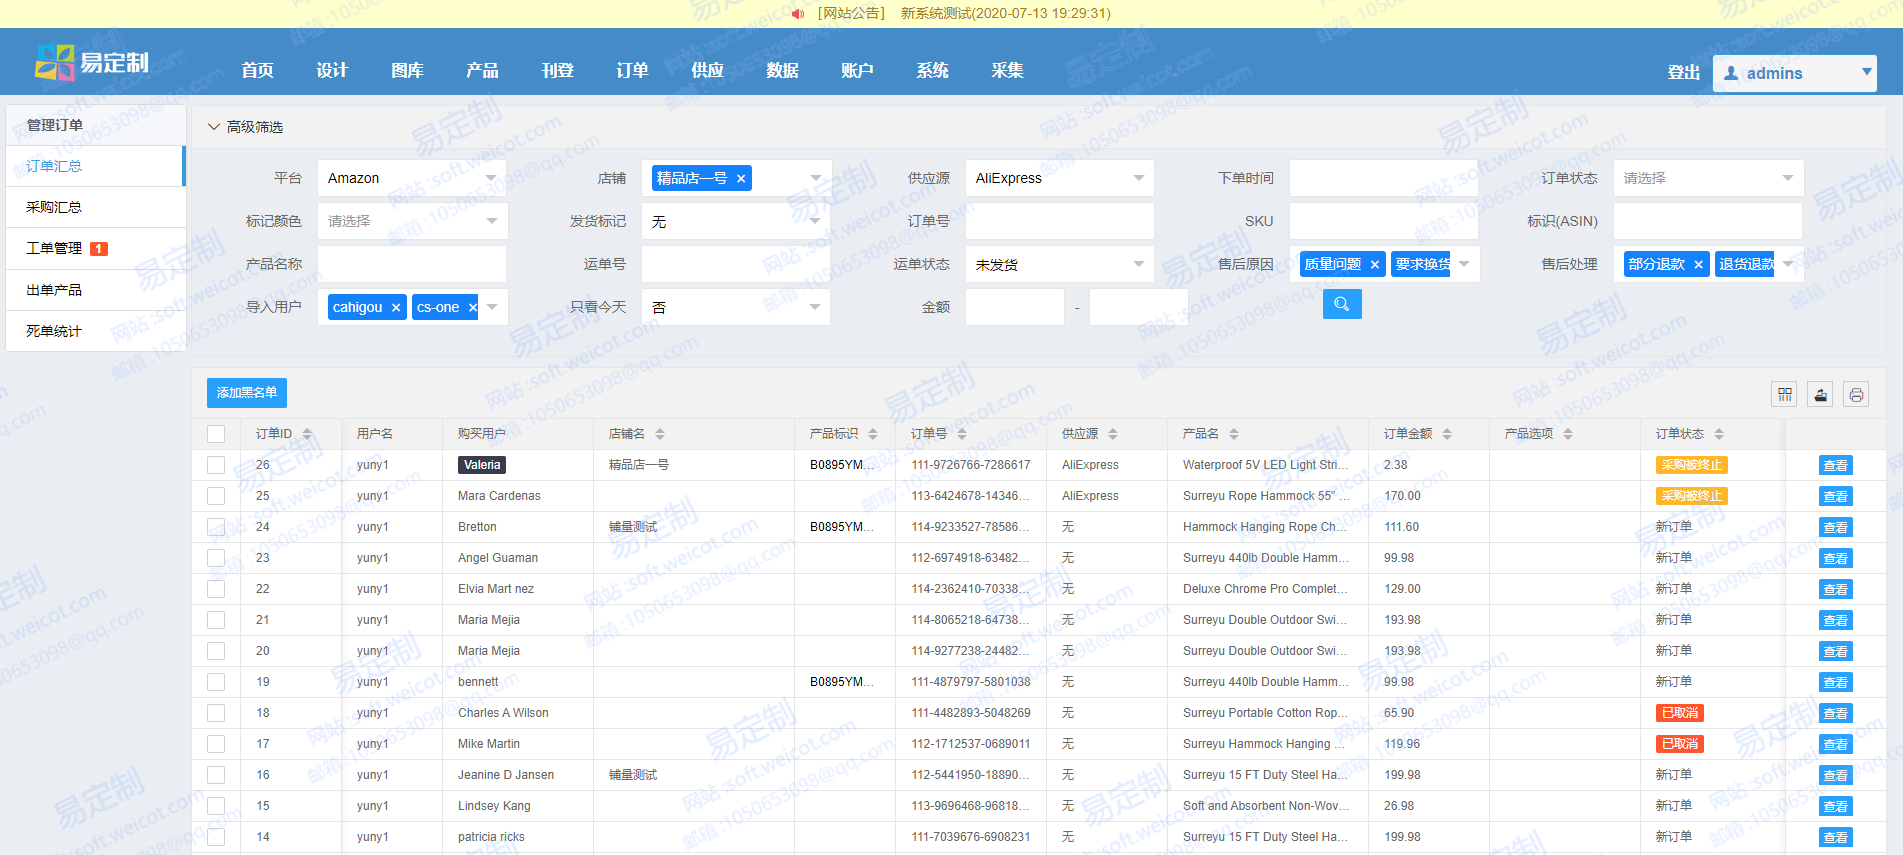Open the 平台 dropdown showing Amazon
1903x855 pixels.
coord(412,178)
